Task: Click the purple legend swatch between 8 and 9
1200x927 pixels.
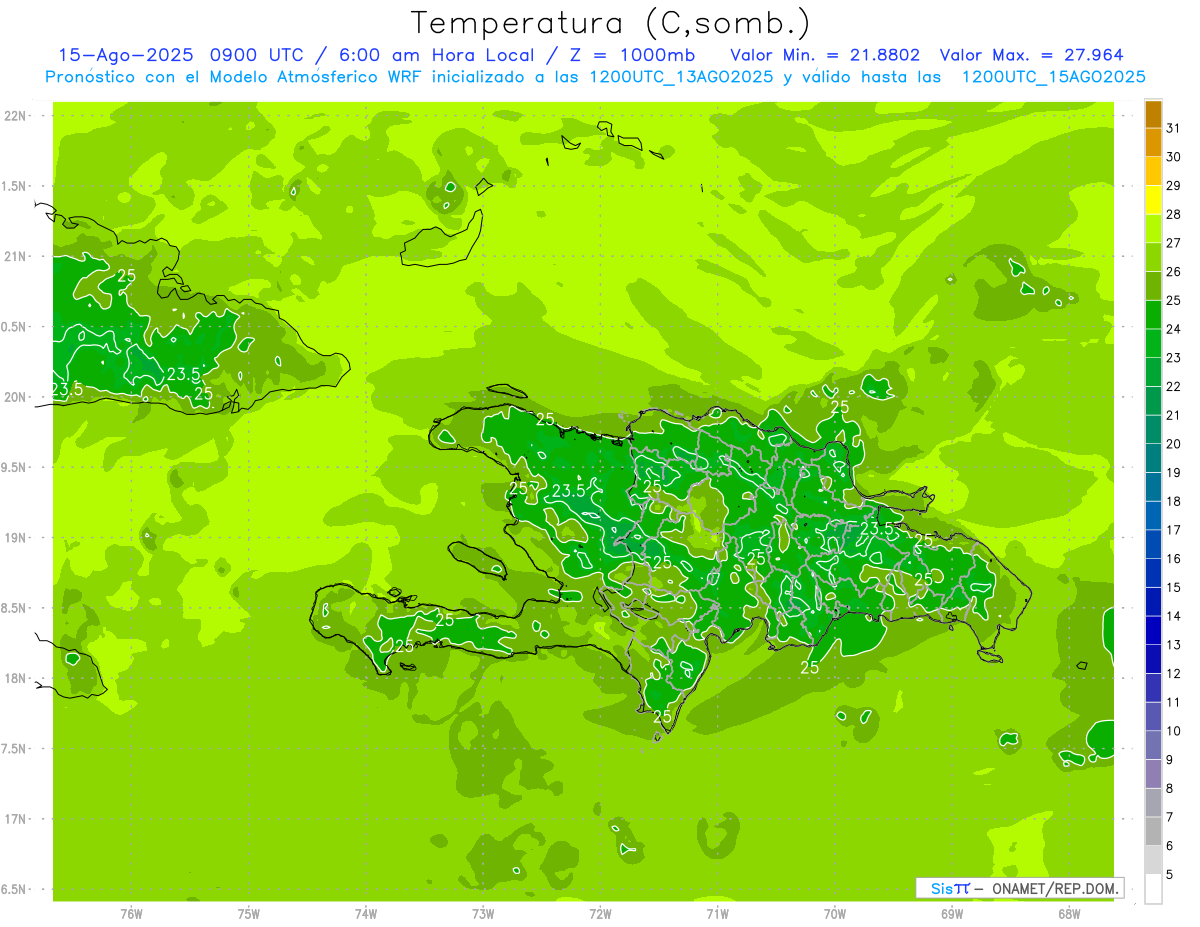Action: click(x=1153, y=774)
